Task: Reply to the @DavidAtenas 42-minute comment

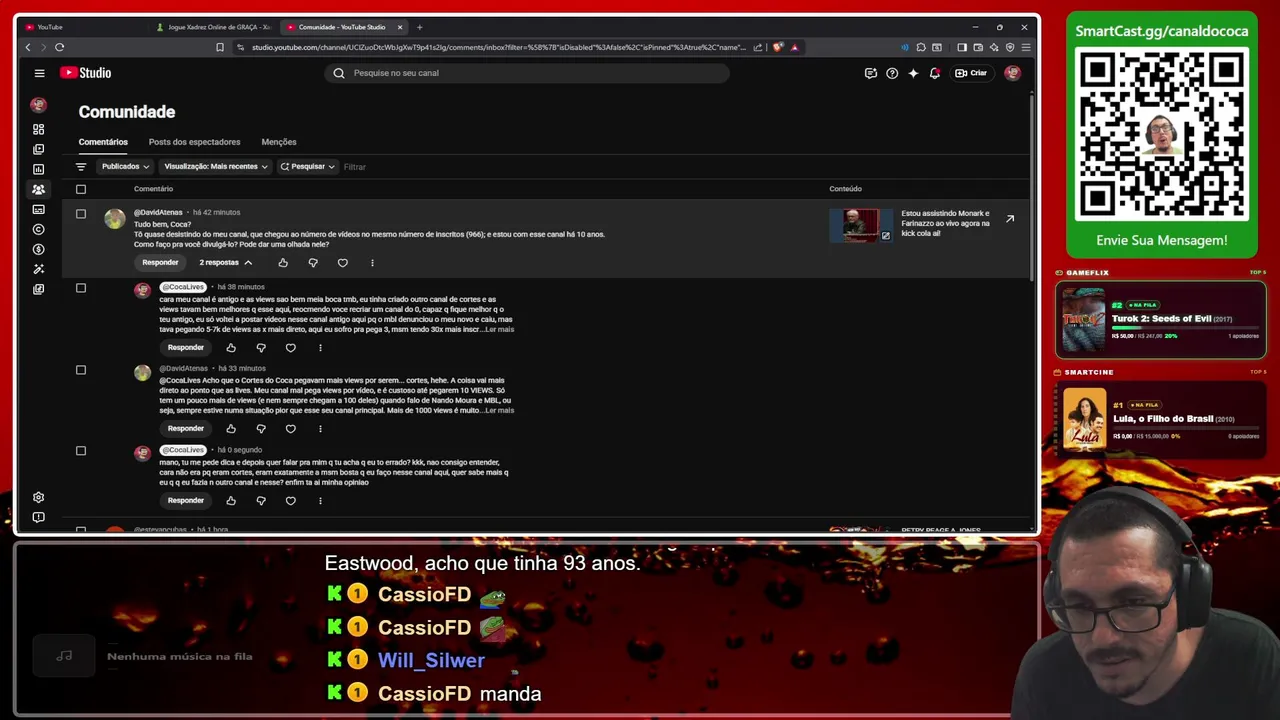Action: (x=160, y=263)
